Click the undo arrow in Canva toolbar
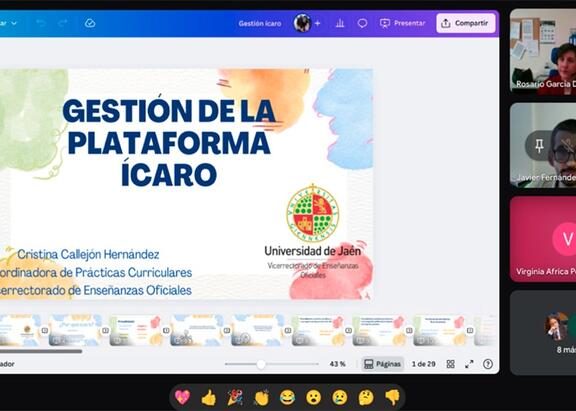The height and width of the screenshot is (411, 576). pos(40,23)
